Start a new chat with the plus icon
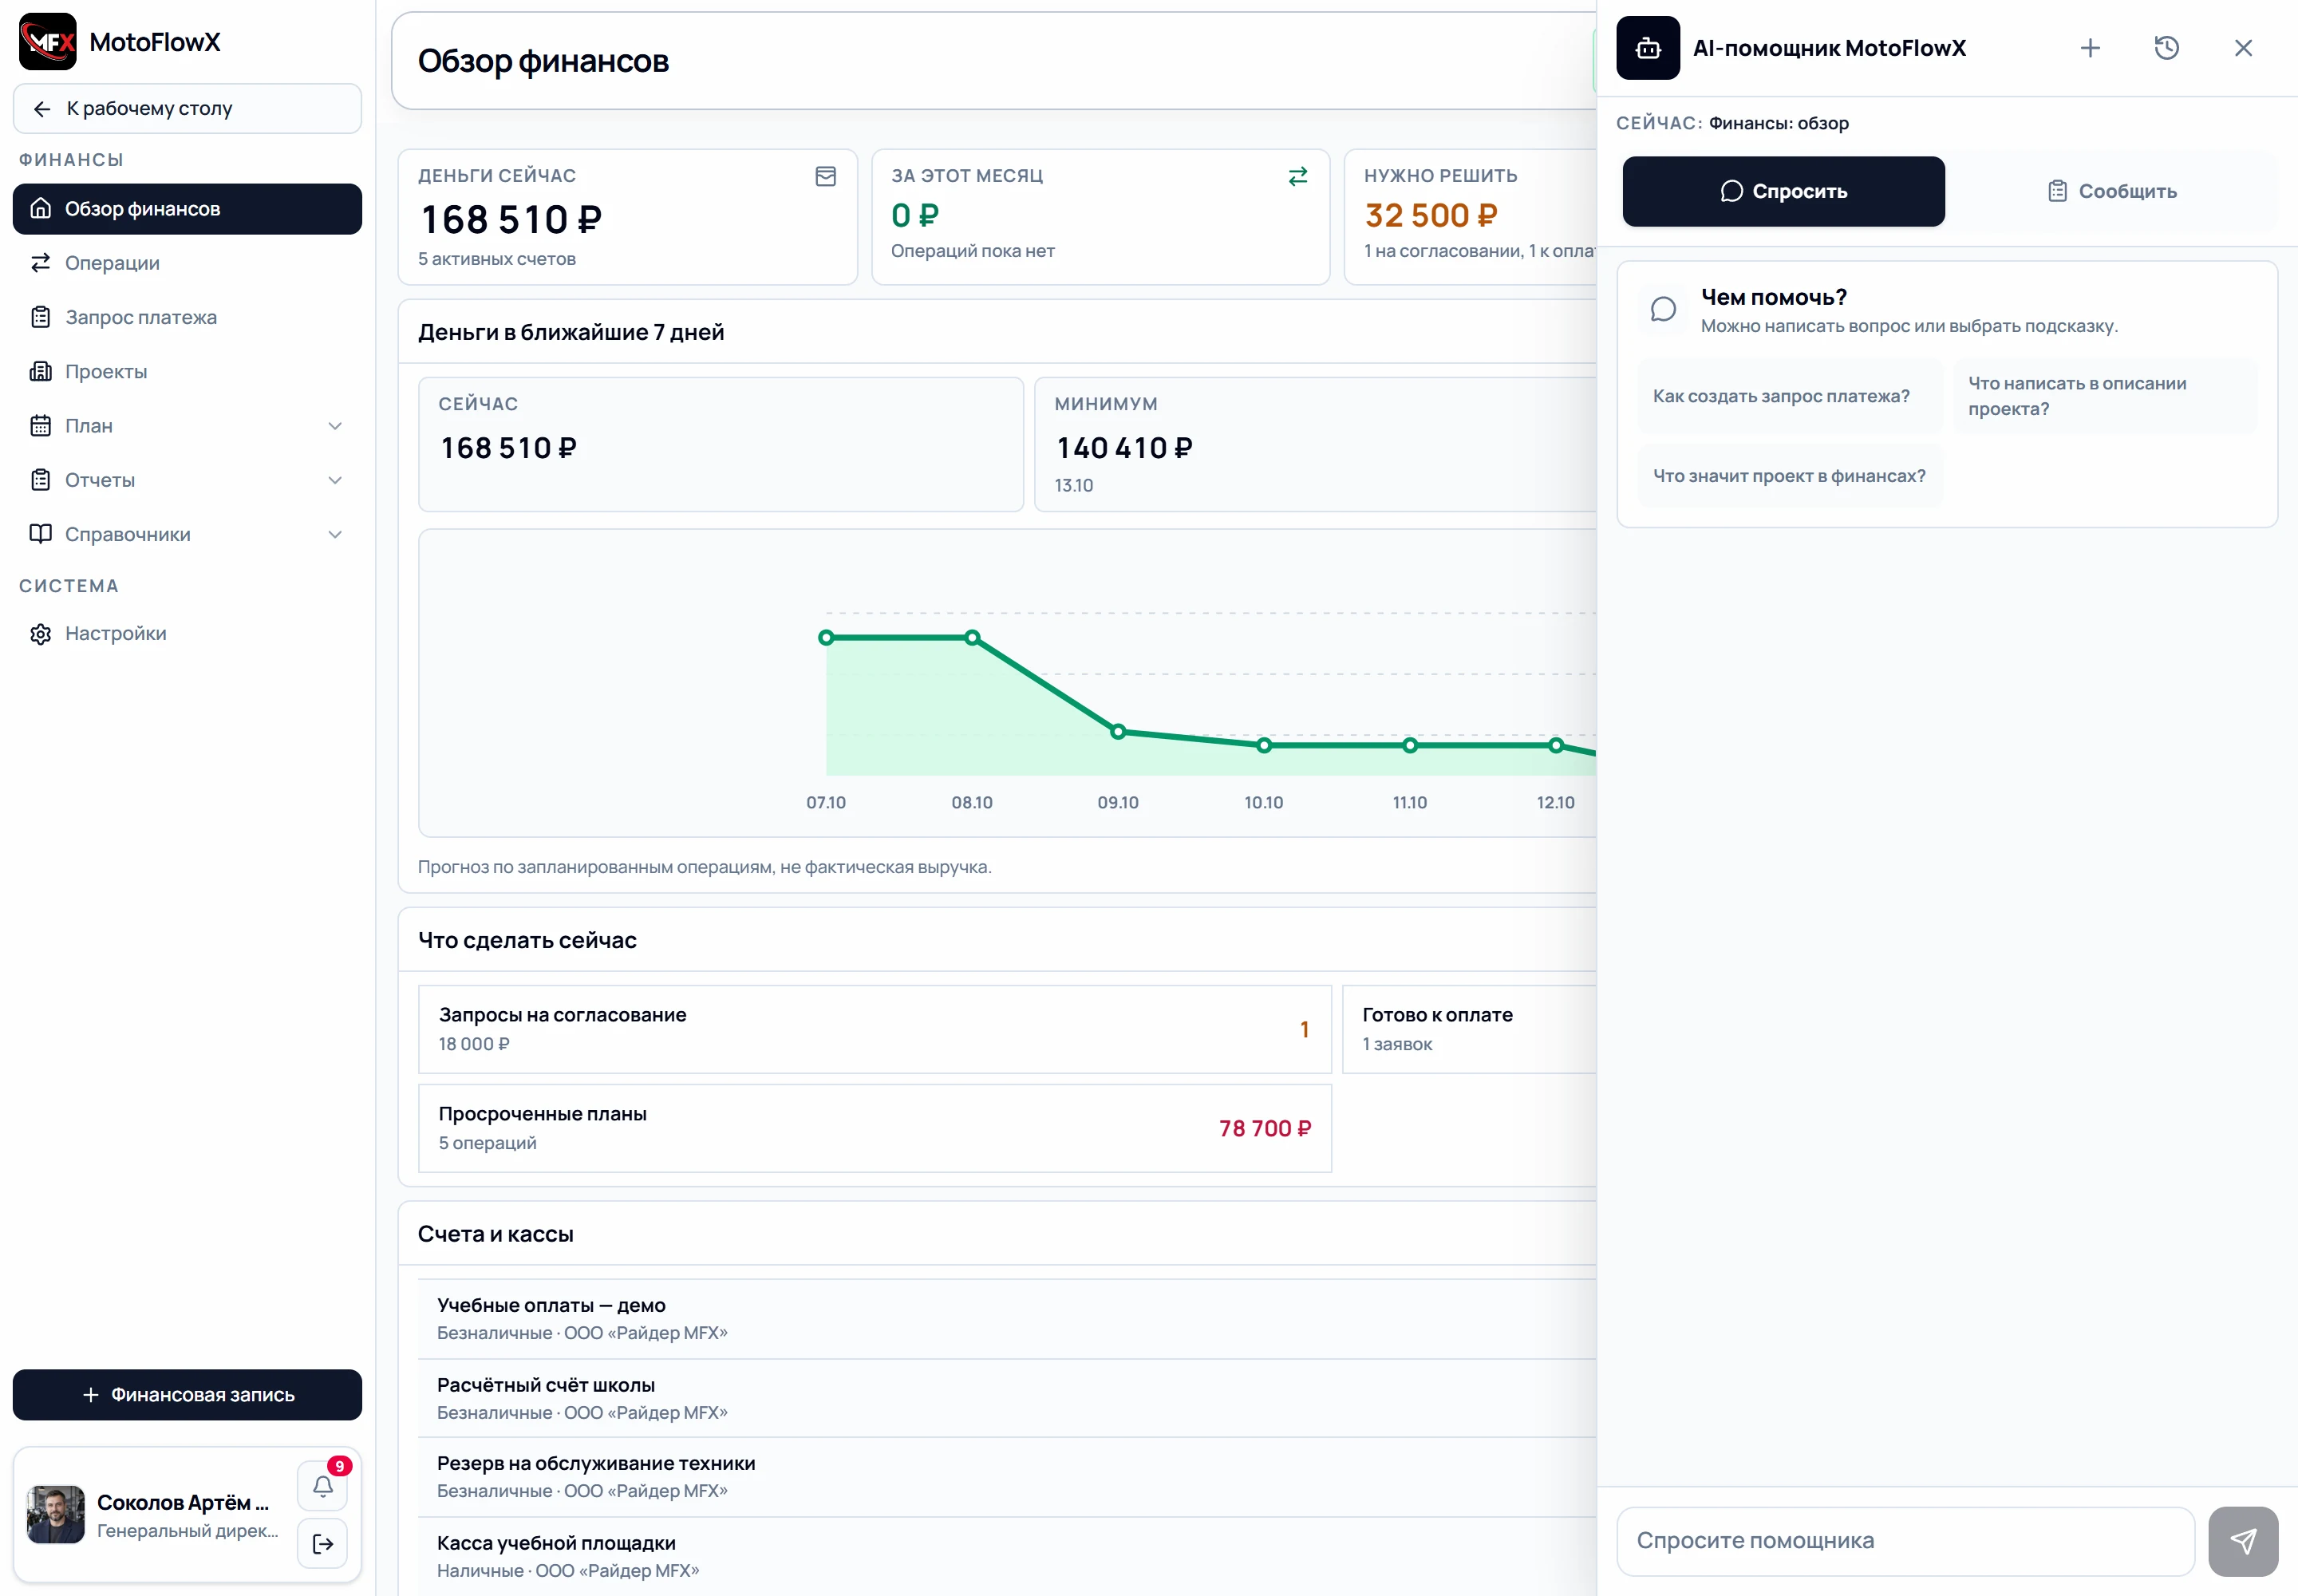This screenshot has width=2298, height=1596. pos(2090,48)
